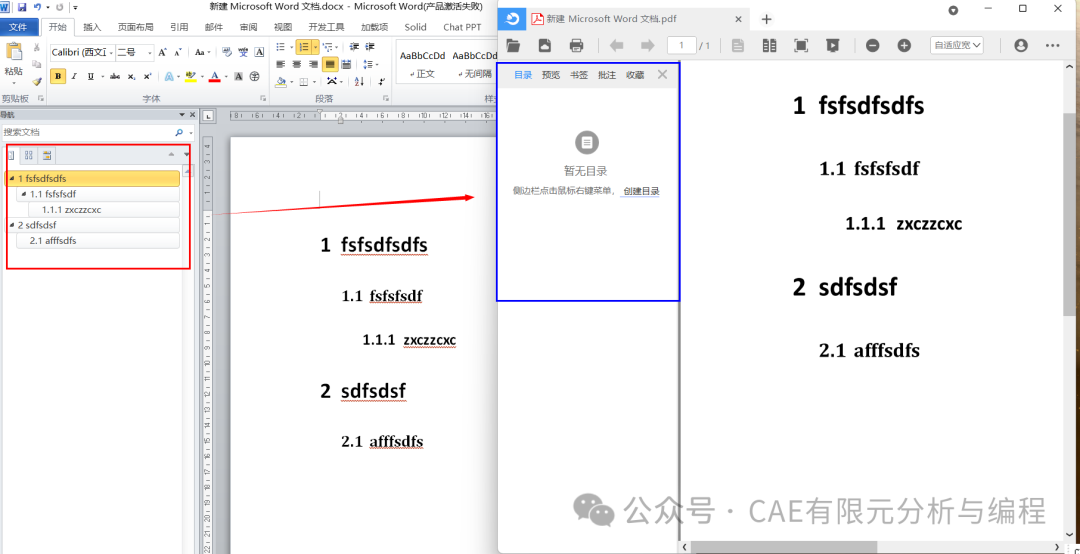Select 1.1.1 zxczzcxc in navigation pane

(104, 209)
